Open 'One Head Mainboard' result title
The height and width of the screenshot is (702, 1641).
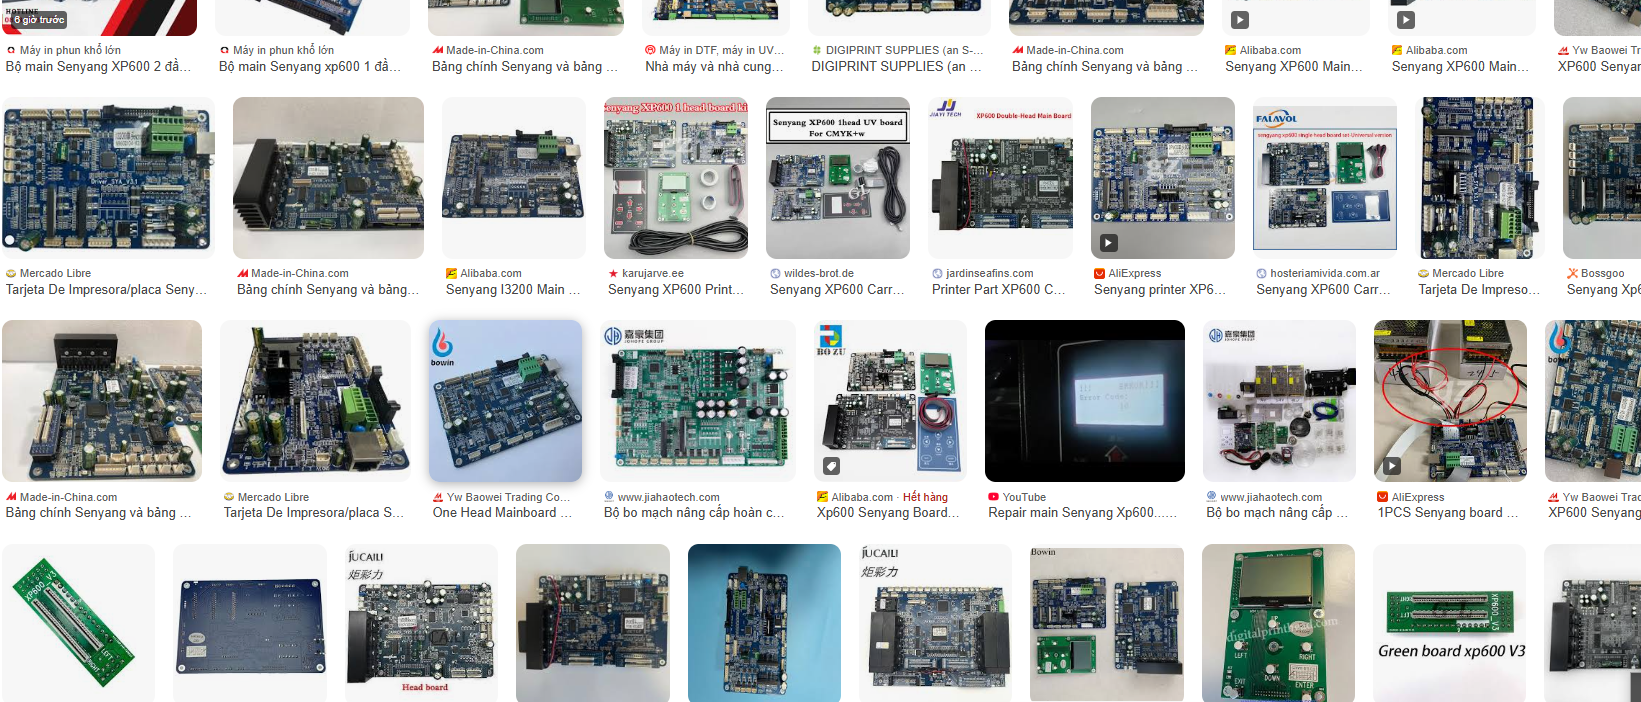point(502,513)
